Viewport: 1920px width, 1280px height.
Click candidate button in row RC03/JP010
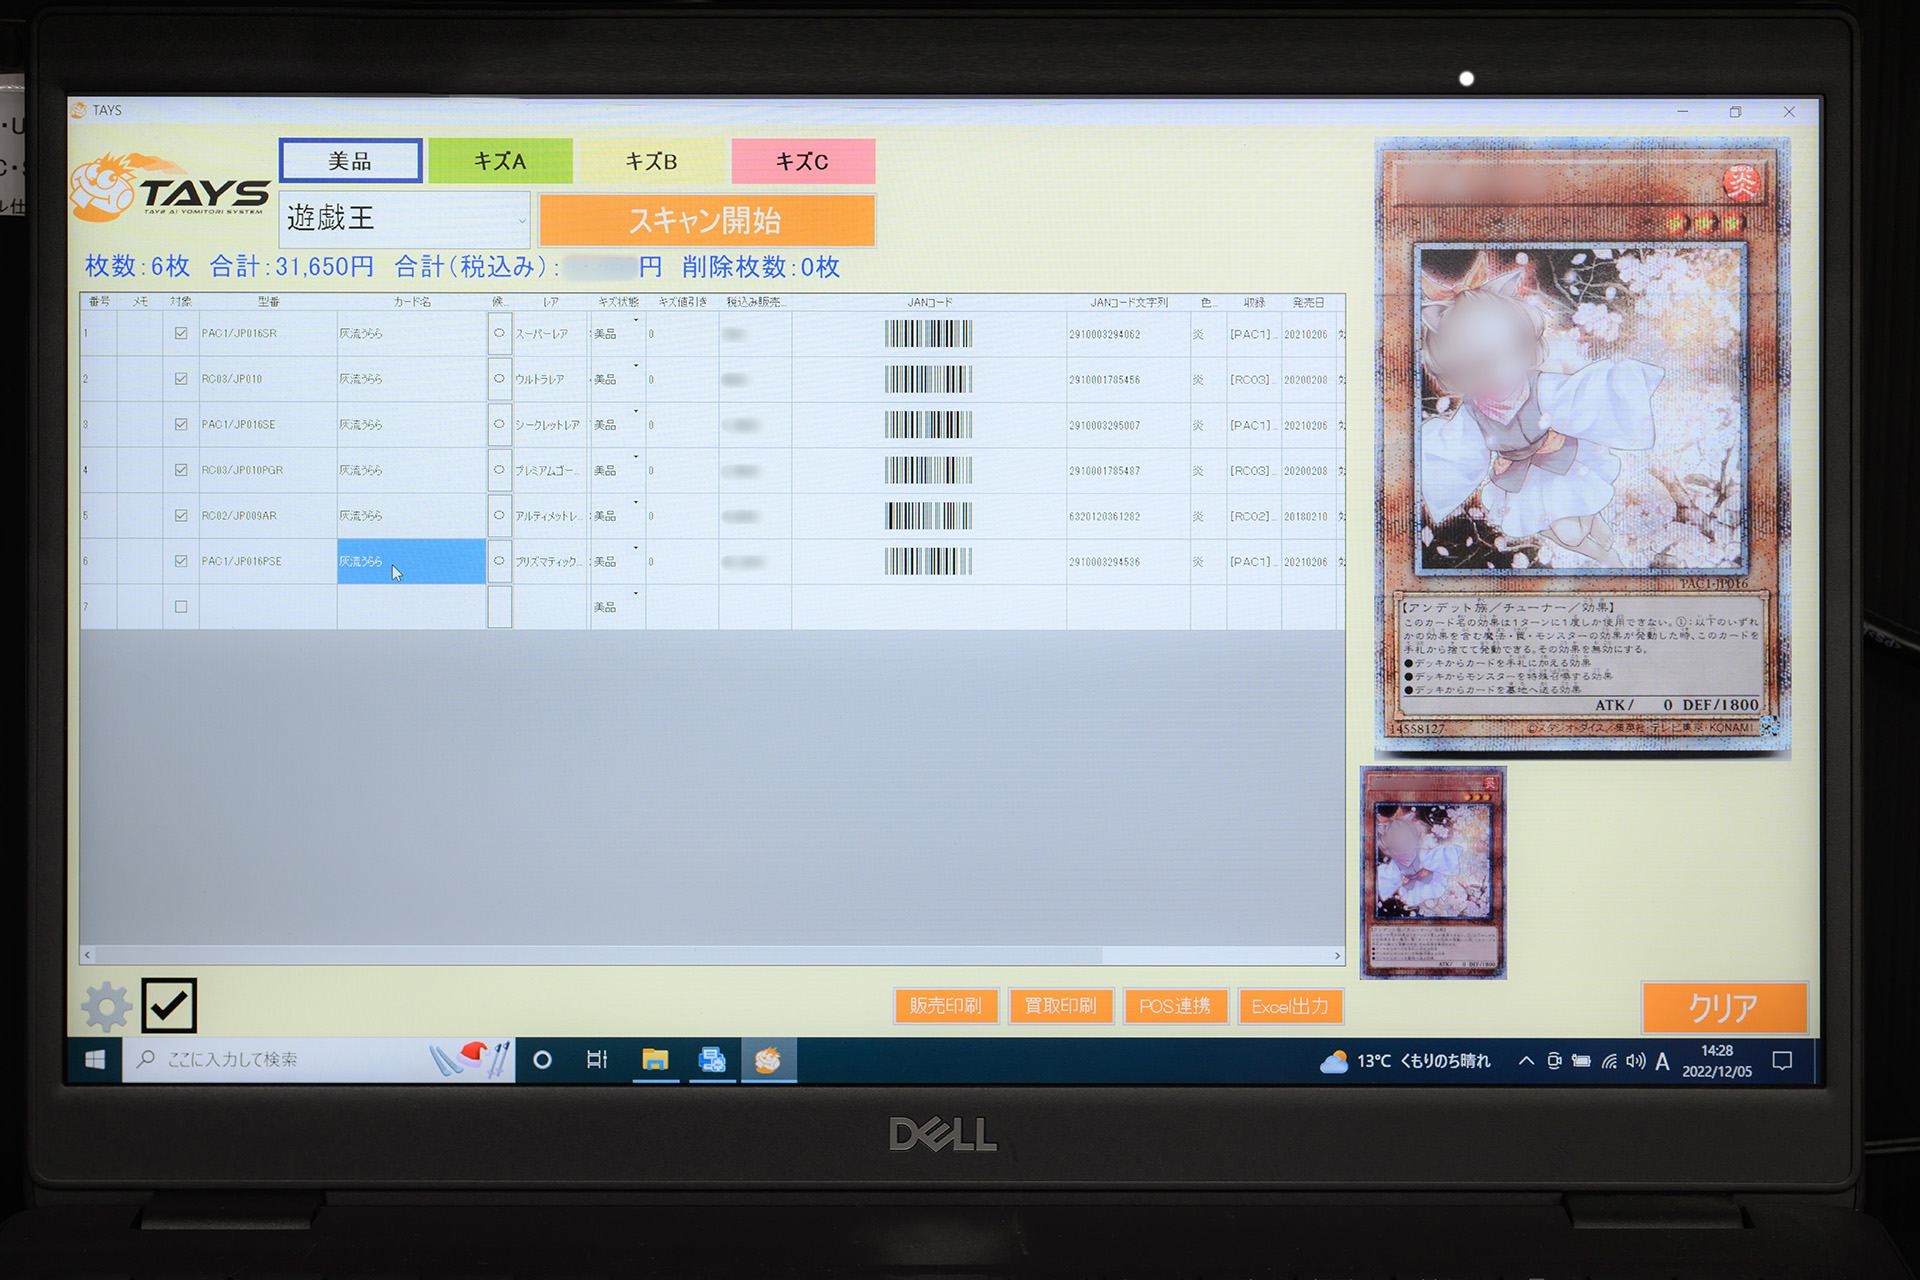pos(499,379)
